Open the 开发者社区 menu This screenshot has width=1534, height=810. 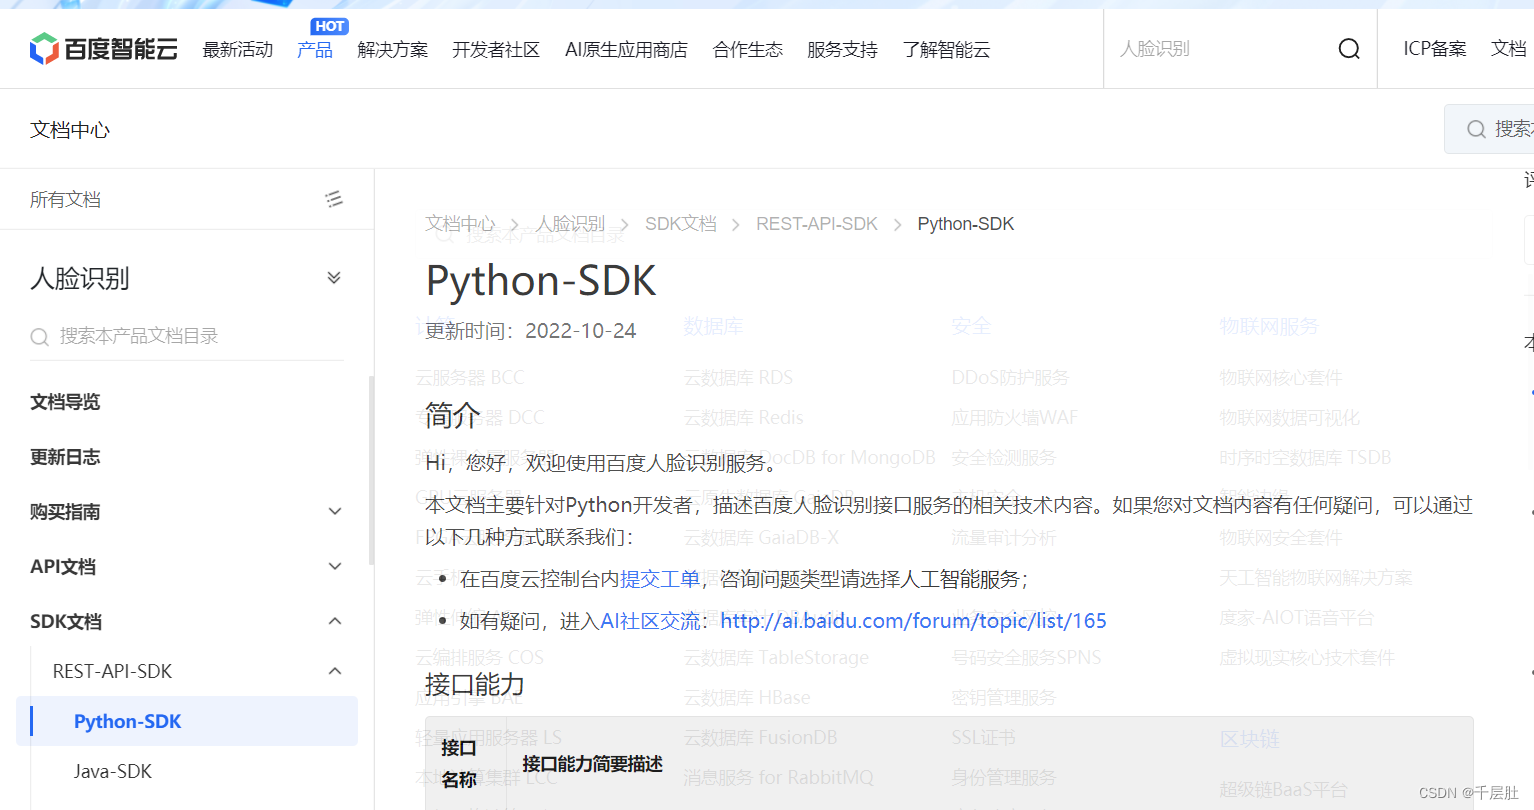point(496,50)
